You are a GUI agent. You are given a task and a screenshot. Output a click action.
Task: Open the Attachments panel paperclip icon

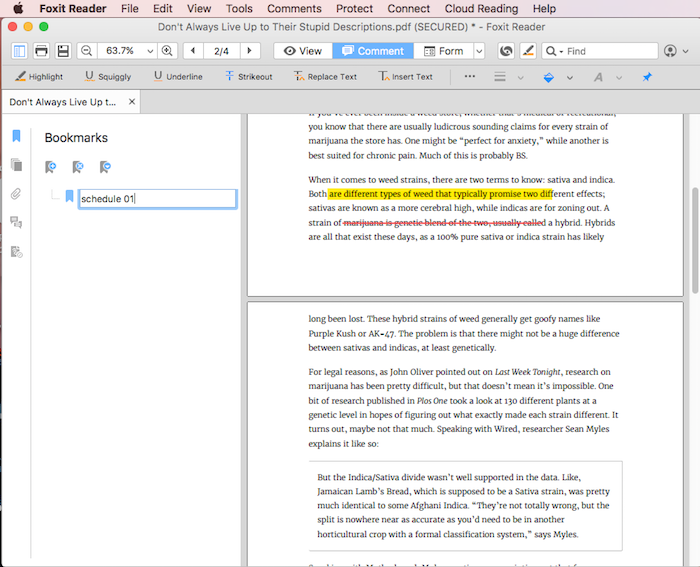[x=16, y=194]
